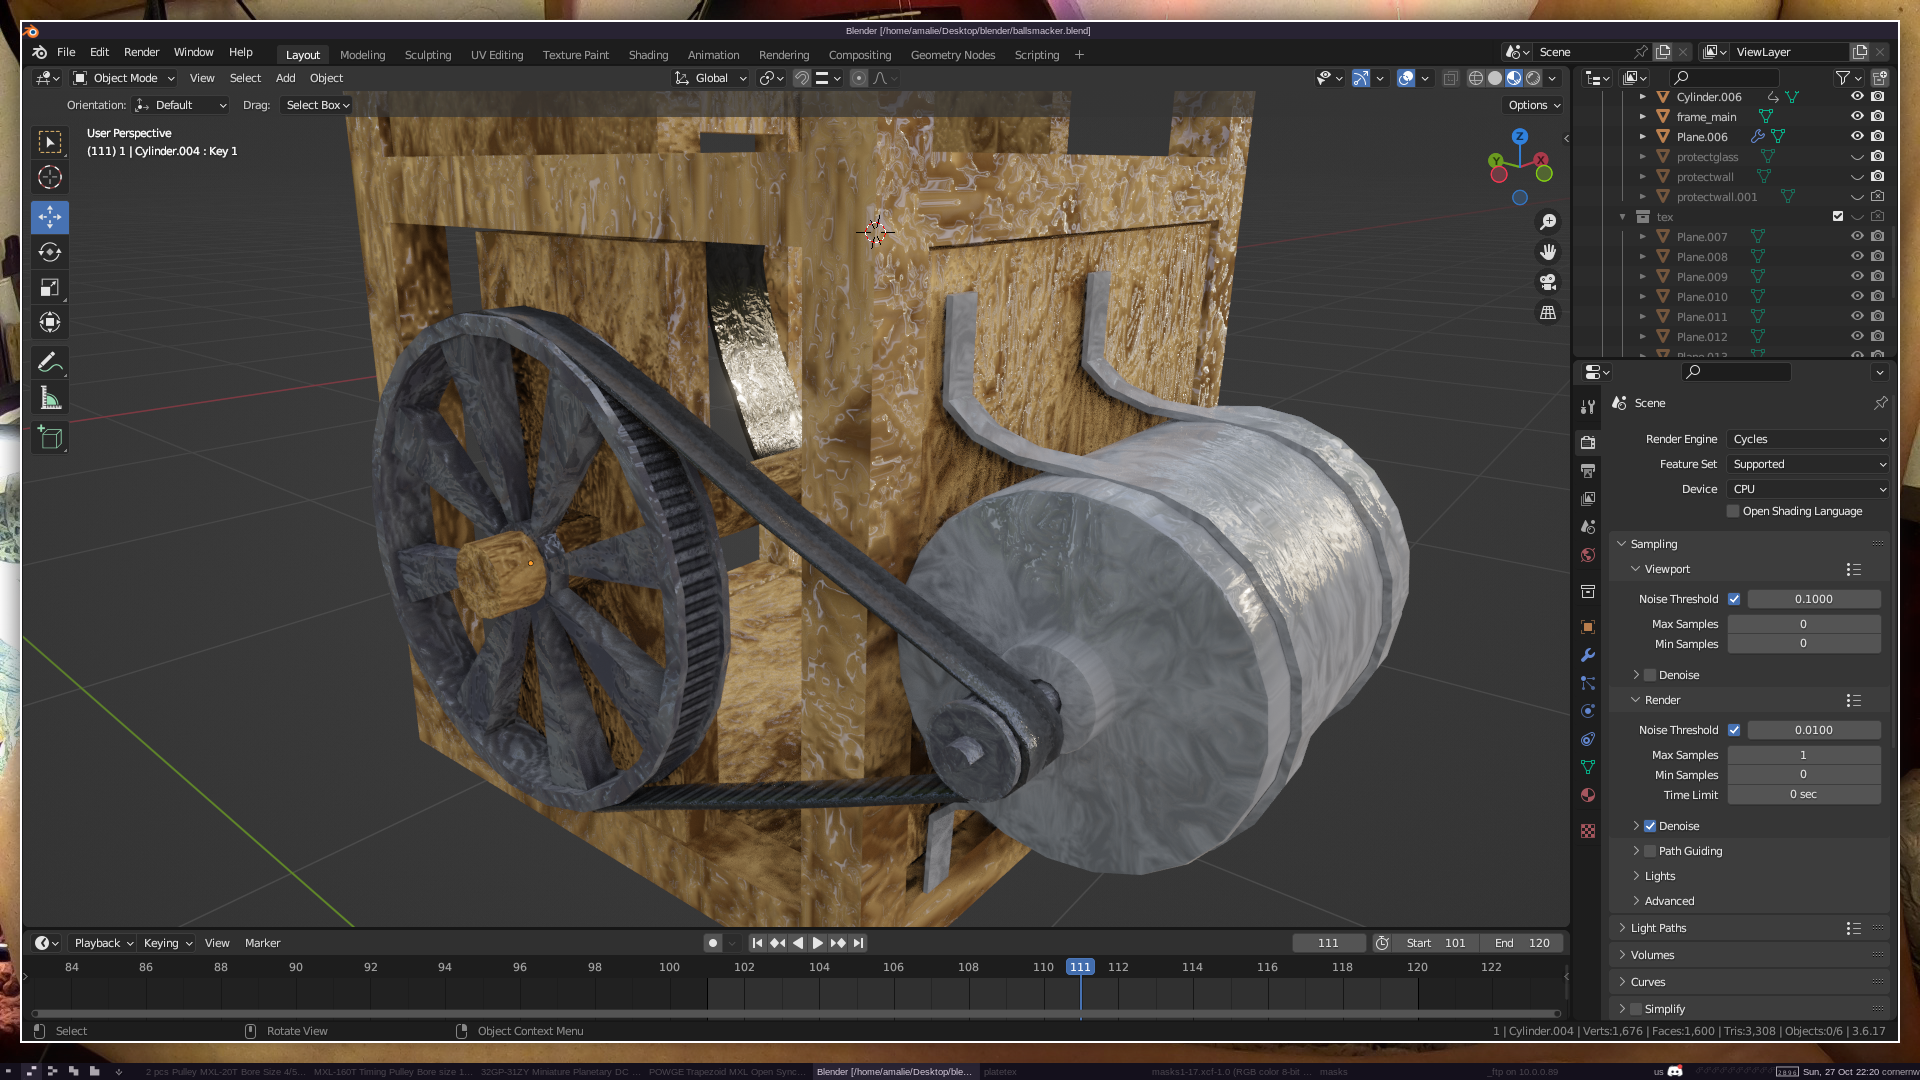Select the Move tool in toolbar

[49, 217]
